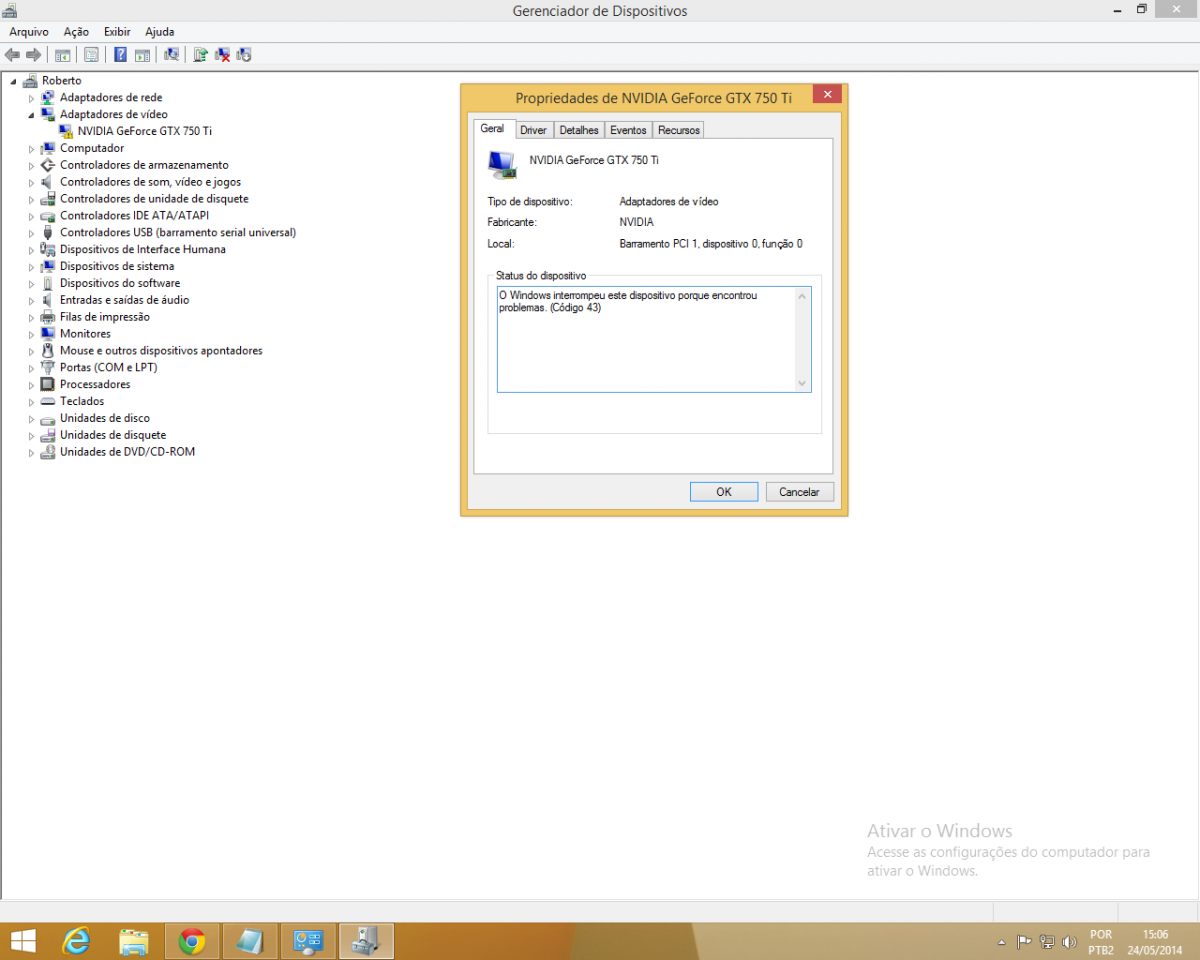Select the Geral tab
Image resolution: width=1200 pixels, height=960 pixels.
click(493, 129)
